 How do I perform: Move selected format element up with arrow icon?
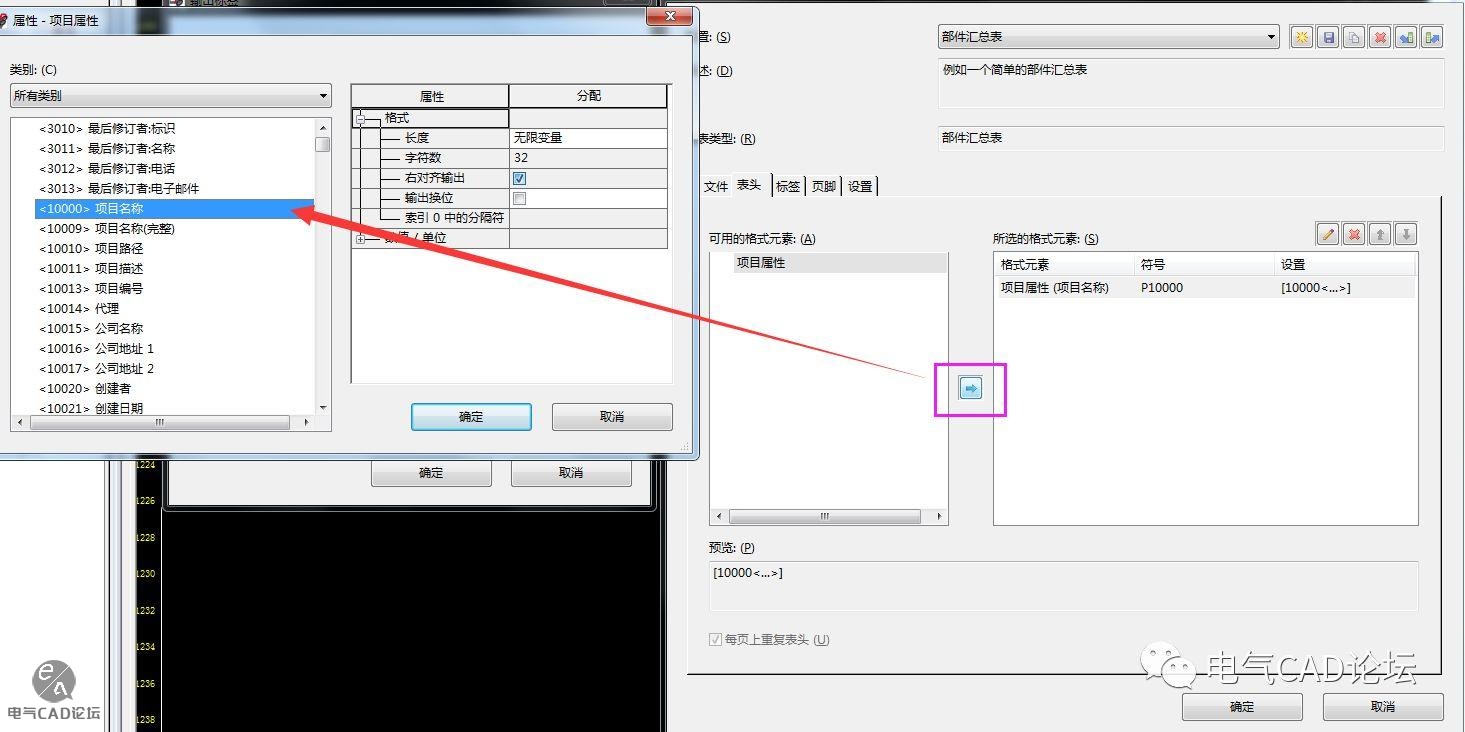(x=1380, y=234)
